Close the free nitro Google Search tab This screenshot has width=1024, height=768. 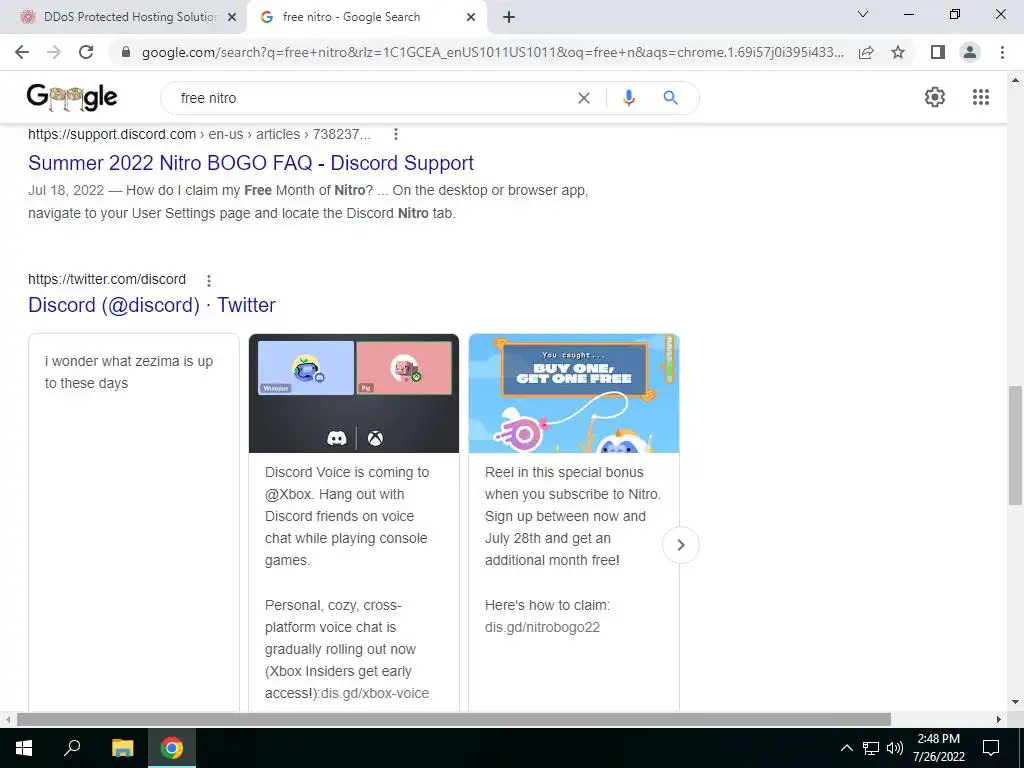[x=471, y=17]
